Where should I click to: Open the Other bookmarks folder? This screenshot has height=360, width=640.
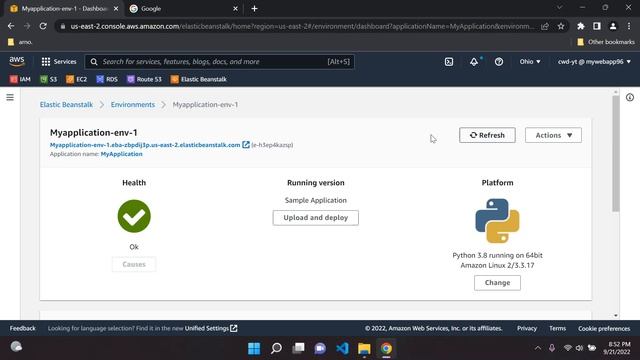[x=606, y=42]
